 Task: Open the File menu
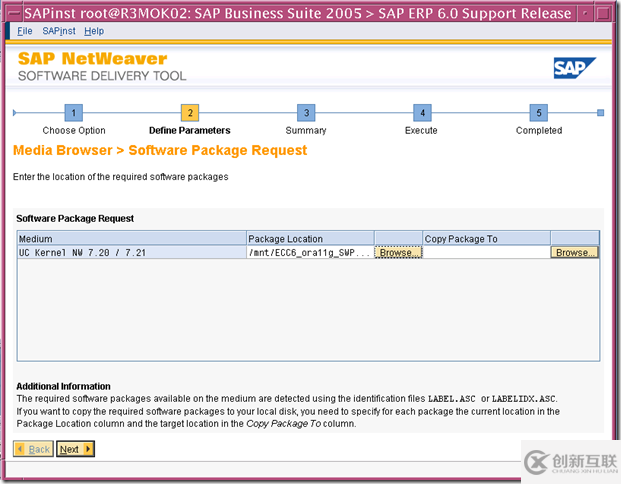pyautogui.click(x=25, y=31)
